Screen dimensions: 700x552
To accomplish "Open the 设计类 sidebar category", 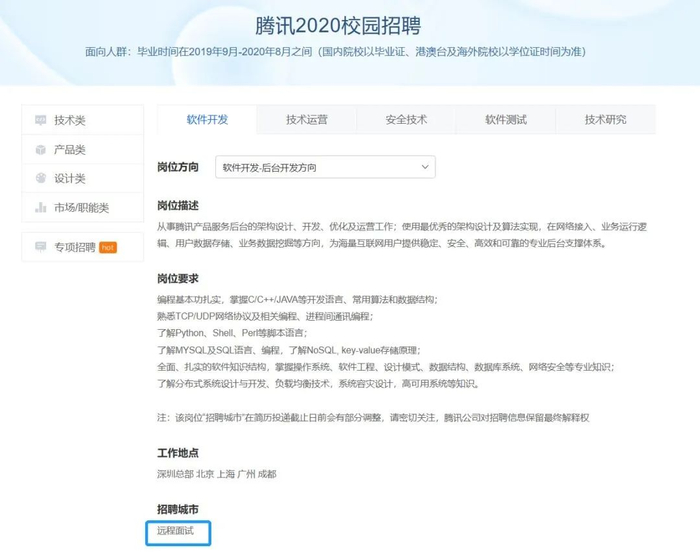I will tap(83, 179).
